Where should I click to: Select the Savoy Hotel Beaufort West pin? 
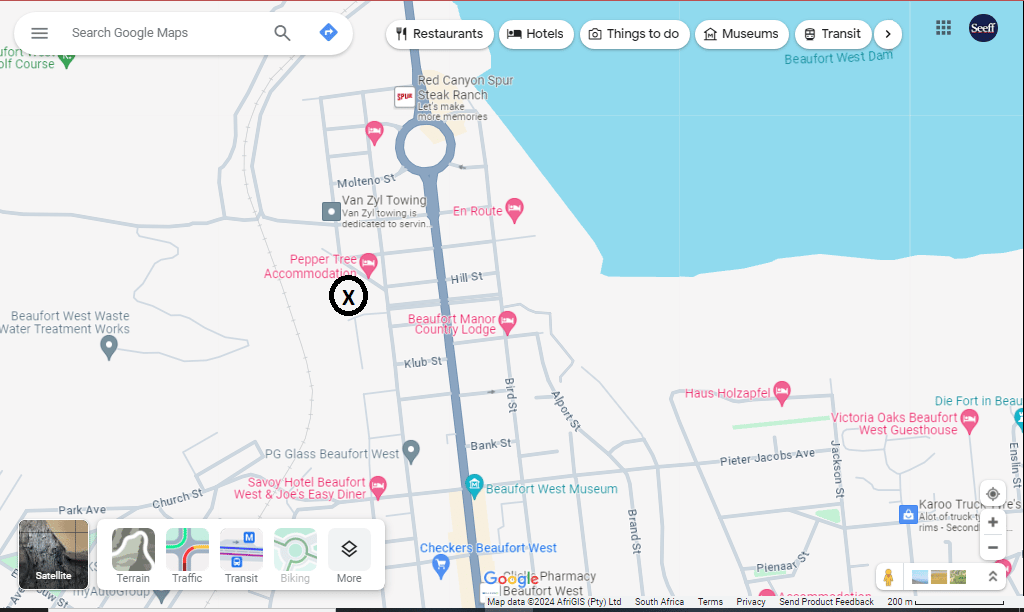(378, 487)
